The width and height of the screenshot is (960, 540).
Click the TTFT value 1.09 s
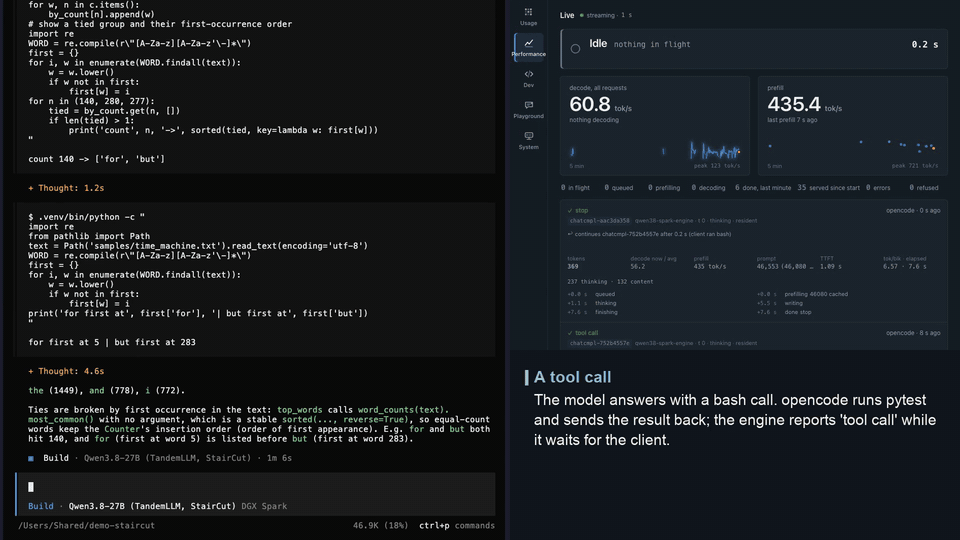tap(830, 267)
